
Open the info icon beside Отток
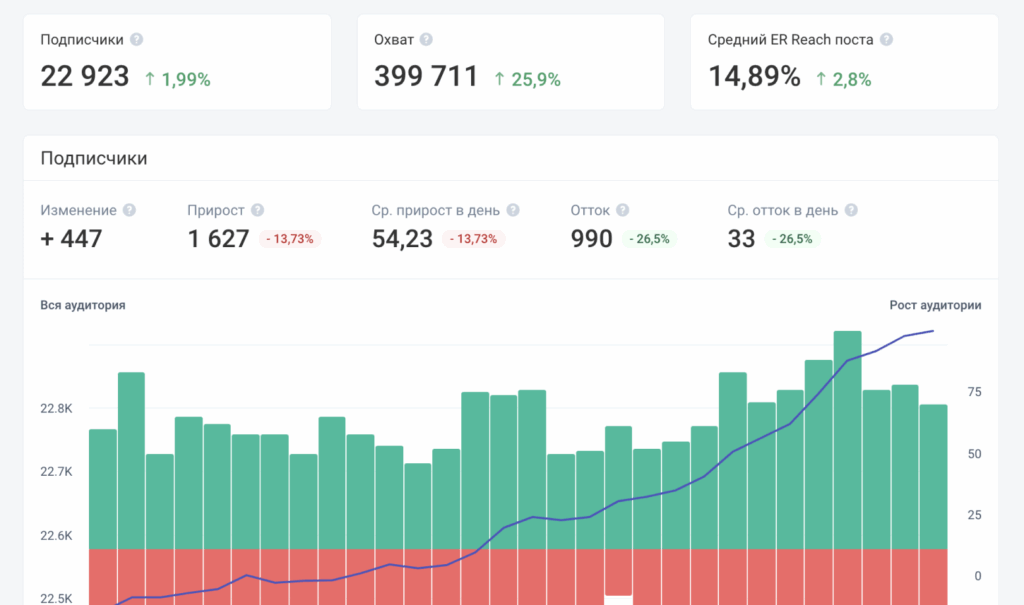click(x=623, y=211)
